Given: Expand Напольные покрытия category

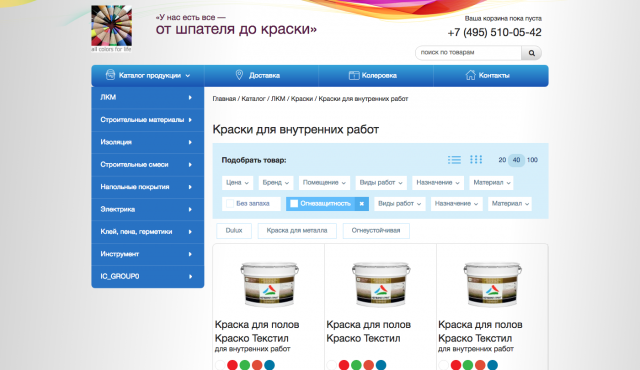Looking at the screenshot, I should [147, 187].
